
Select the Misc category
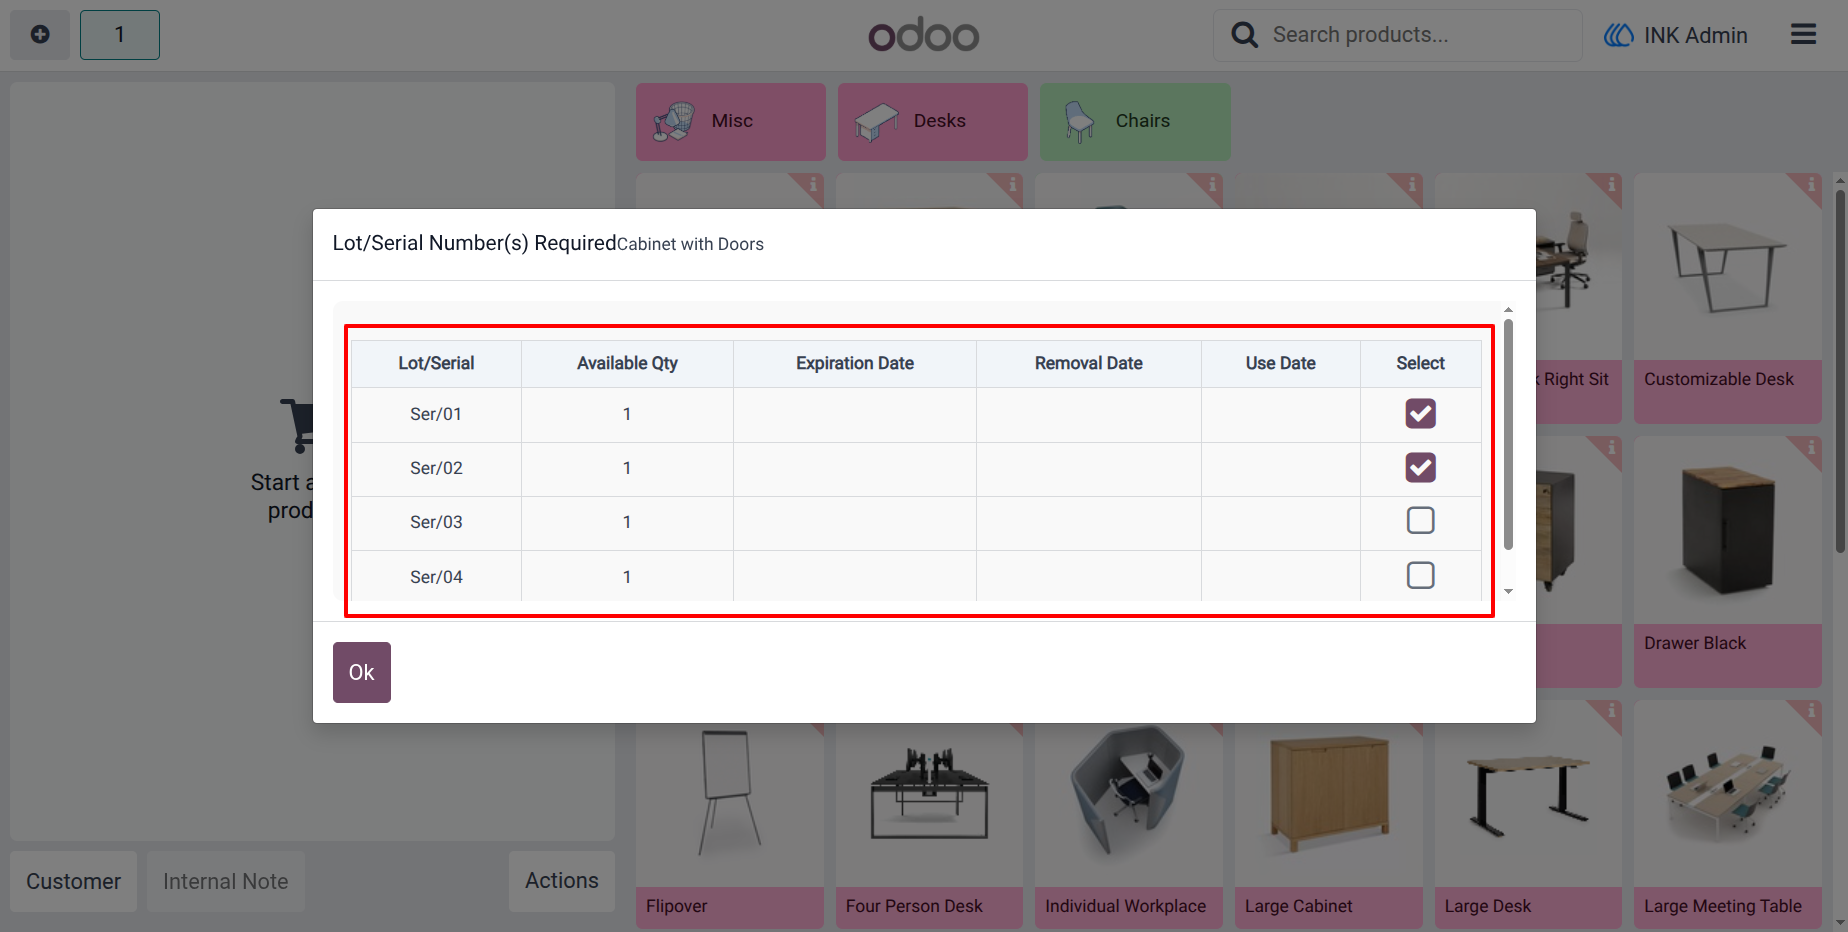[x=731, y=121]
